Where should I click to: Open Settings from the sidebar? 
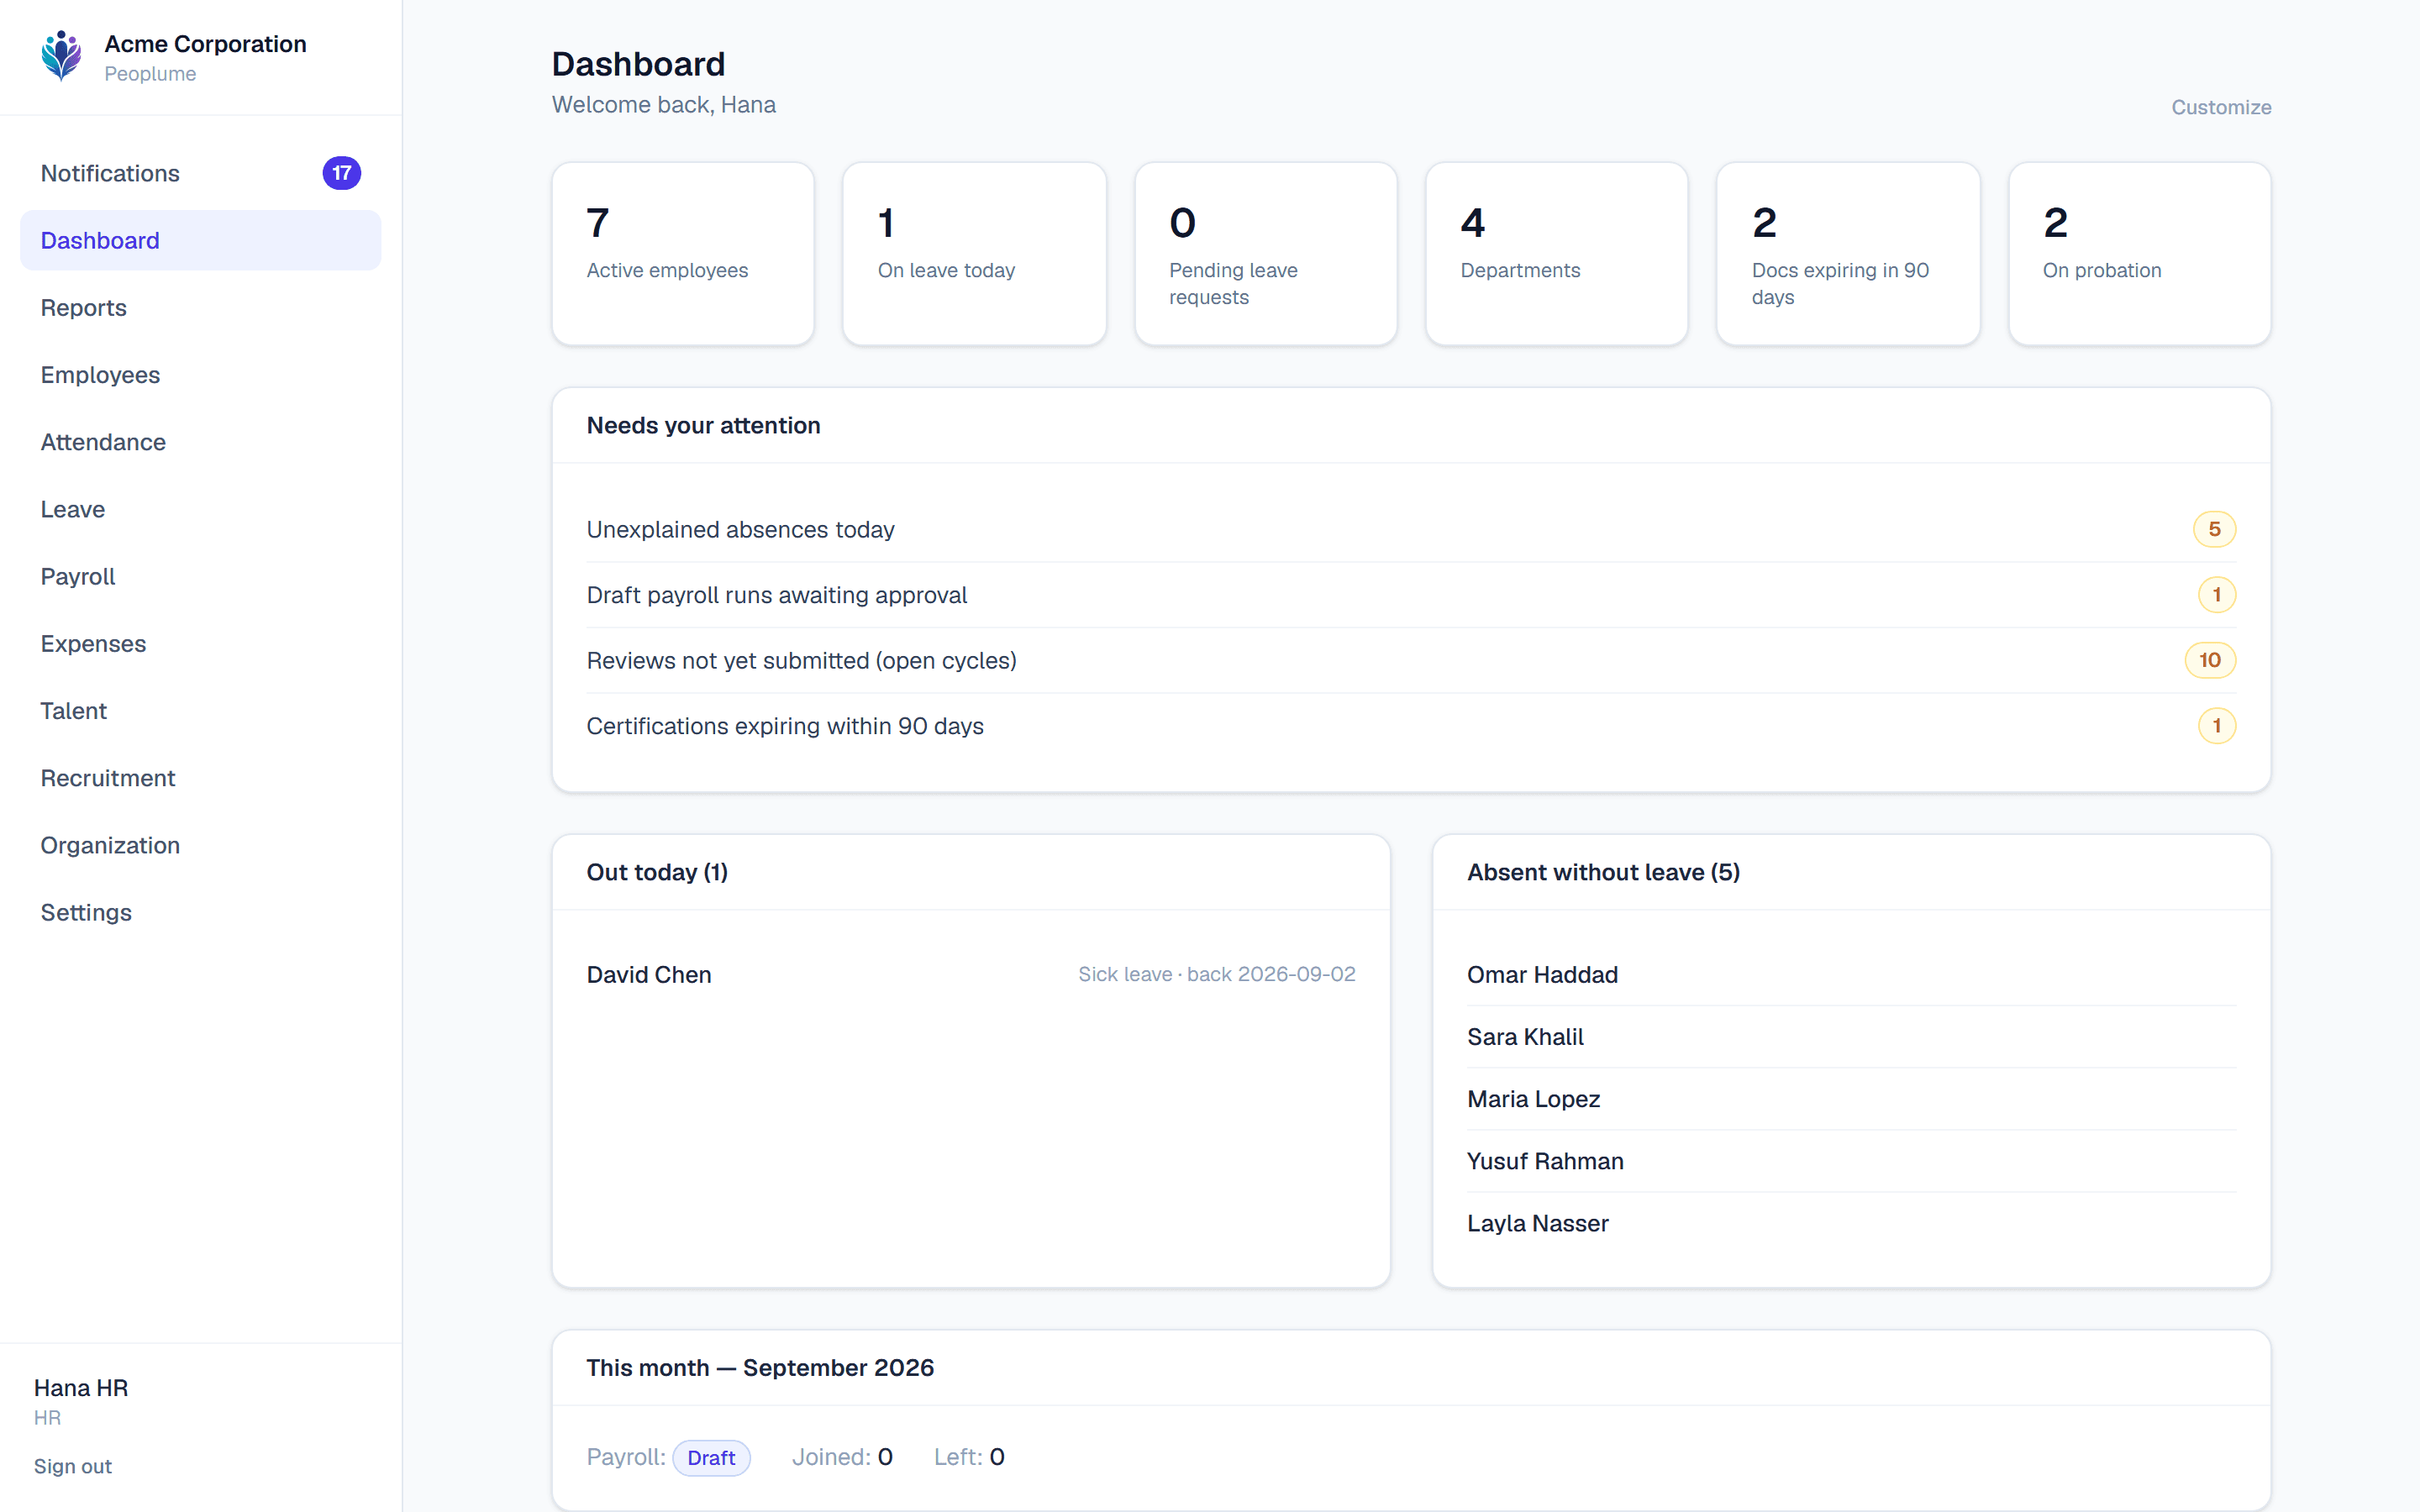click(200, 912)
